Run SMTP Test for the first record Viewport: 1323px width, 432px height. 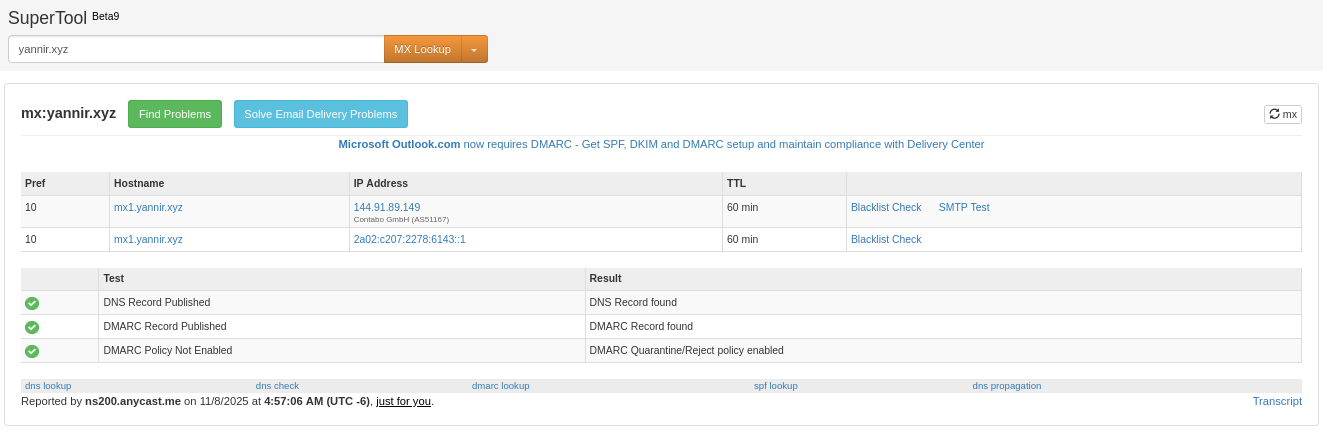tap(963, 207)
